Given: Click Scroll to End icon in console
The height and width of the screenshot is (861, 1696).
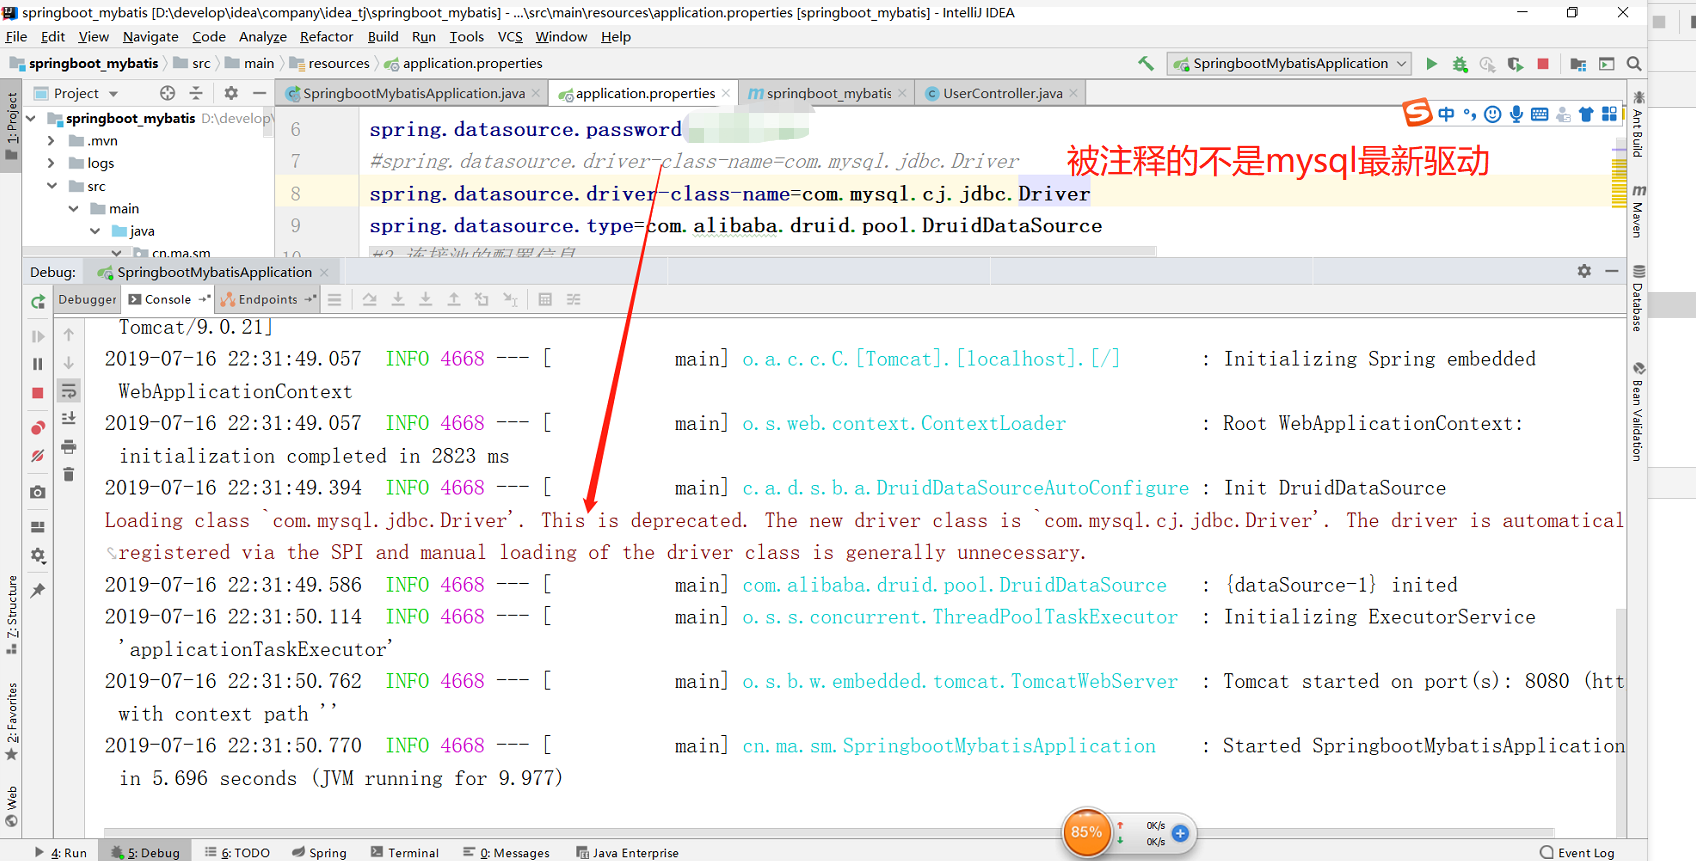Looking at the screenshot, I should (x=69, y=418).
